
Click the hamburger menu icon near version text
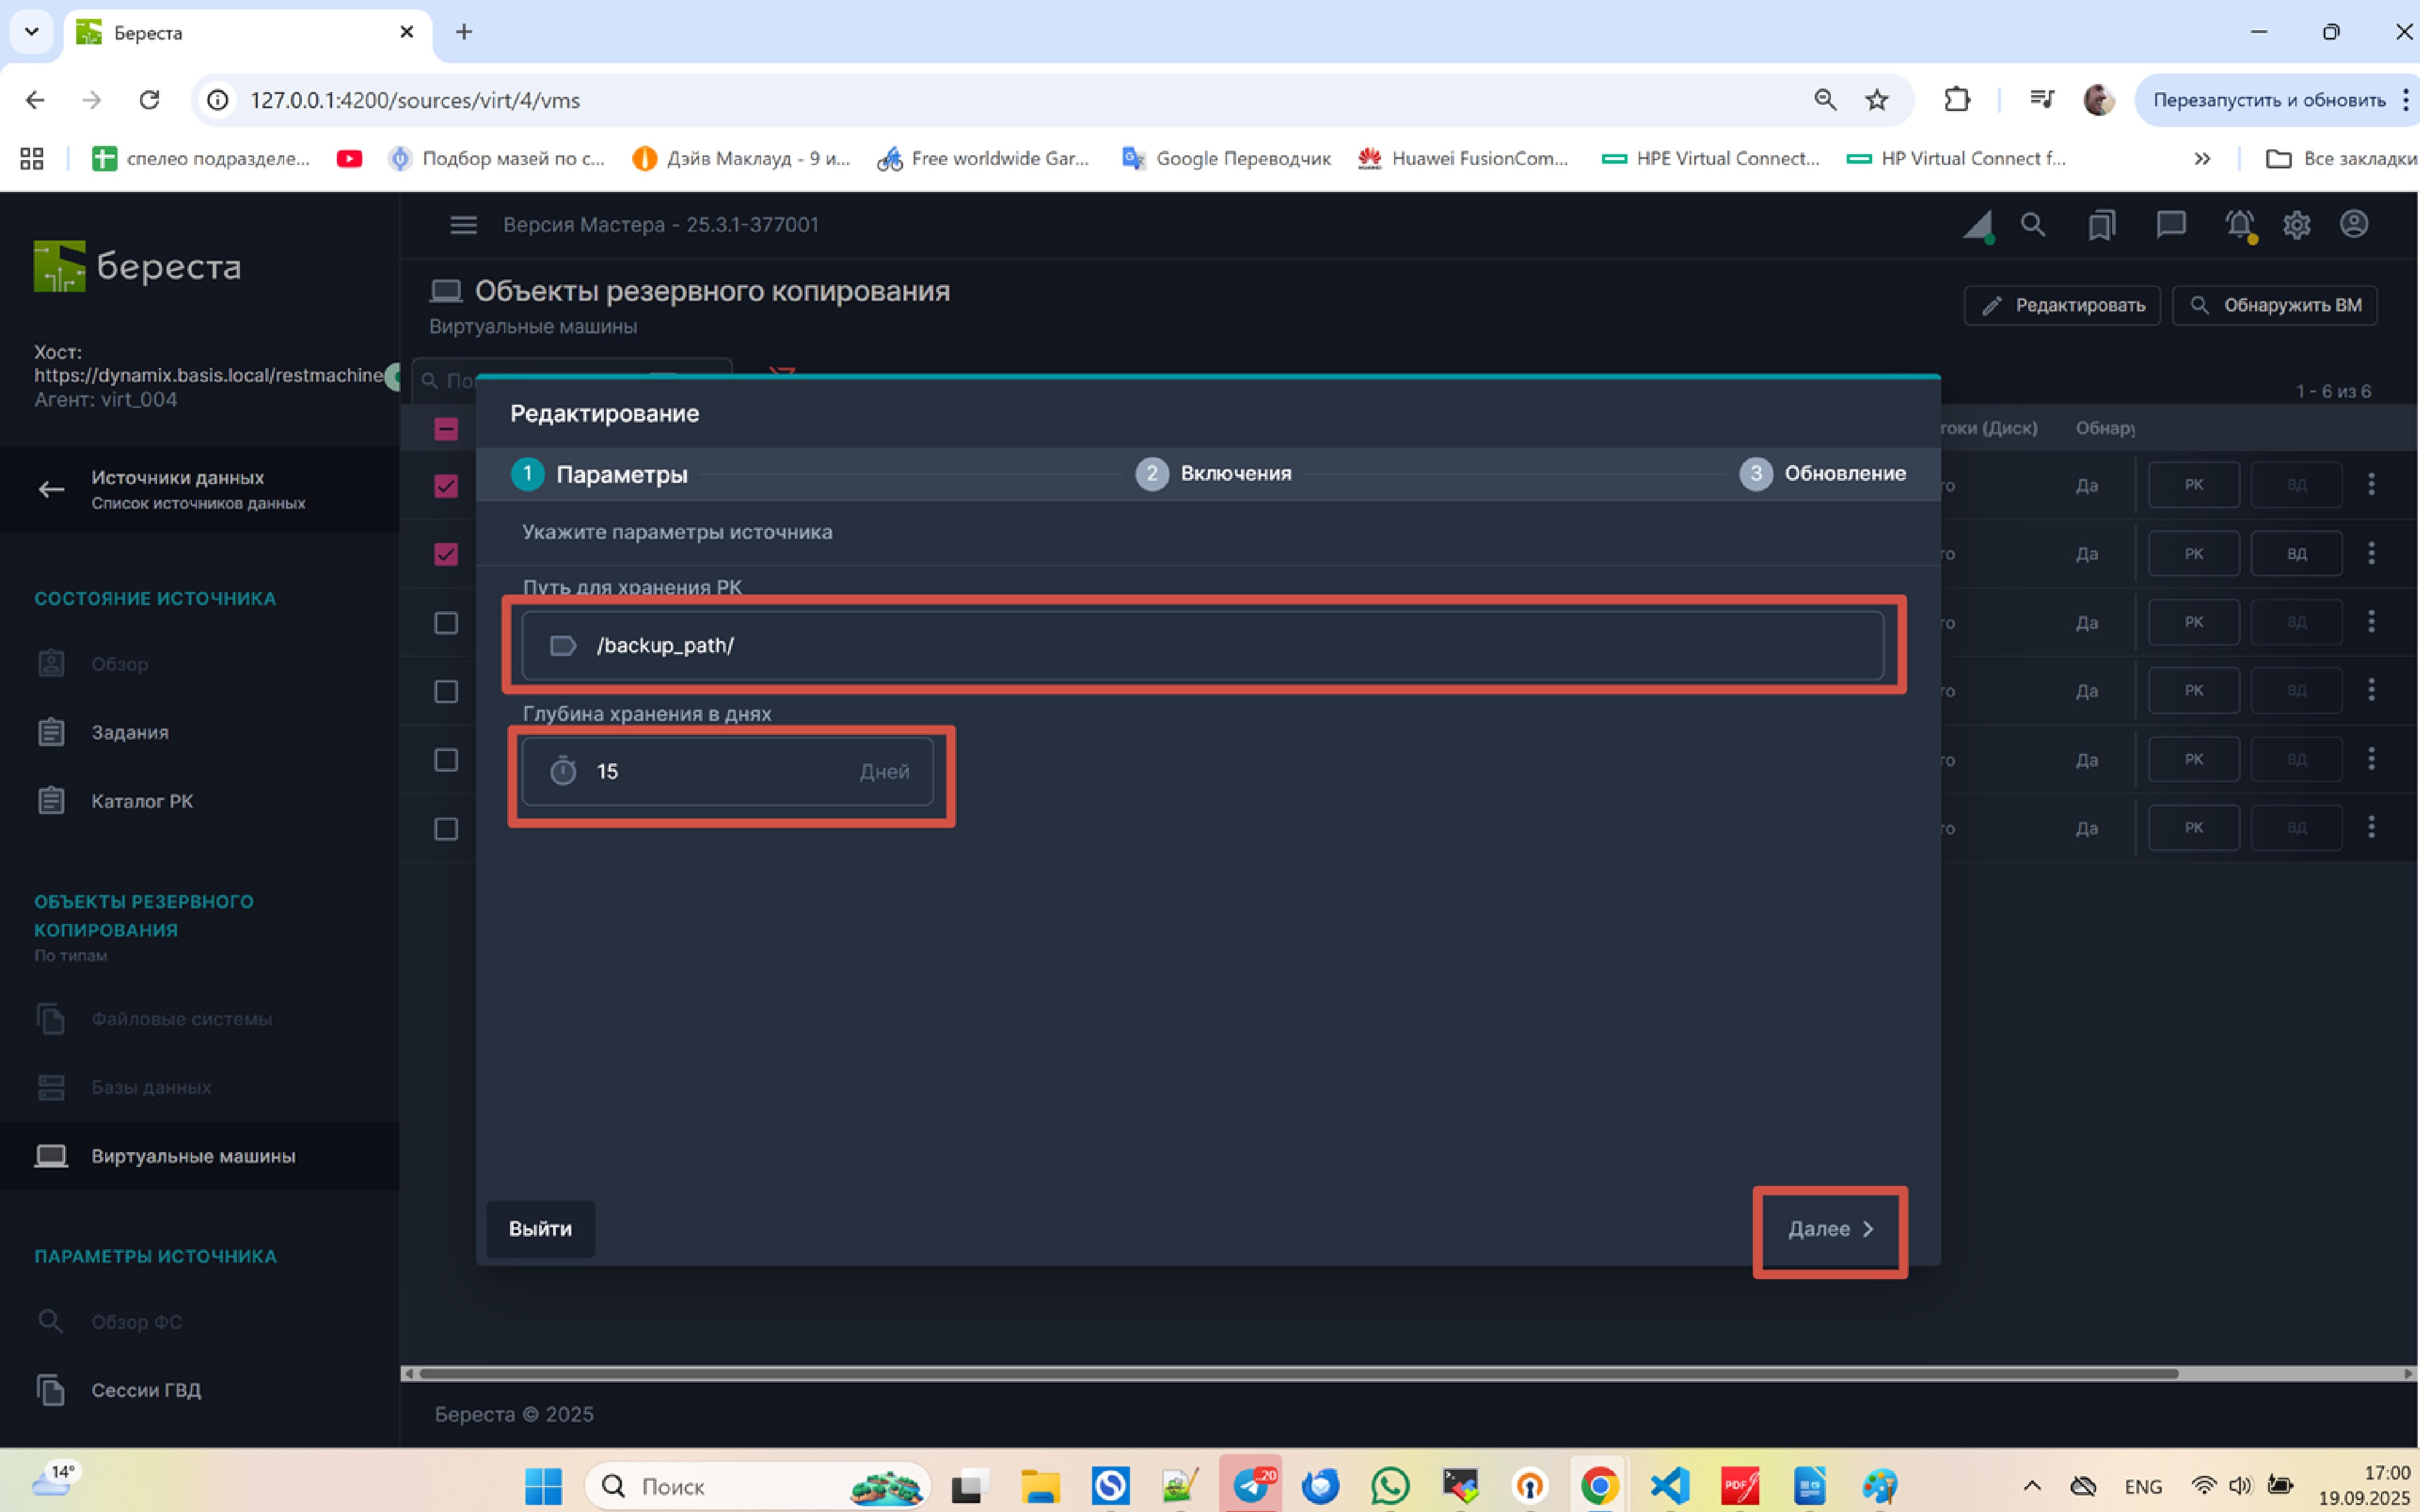(463, 225)
